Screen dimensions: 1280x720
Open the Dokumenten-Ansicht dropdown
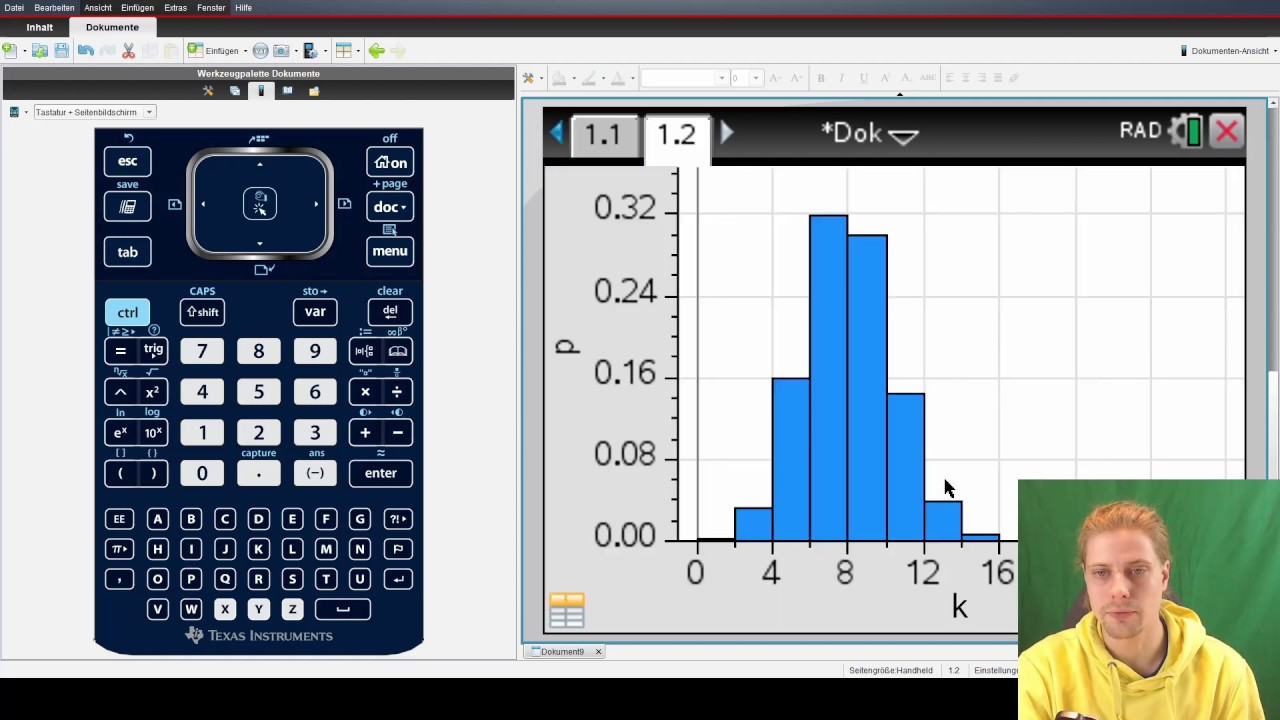pos(1229,51)
